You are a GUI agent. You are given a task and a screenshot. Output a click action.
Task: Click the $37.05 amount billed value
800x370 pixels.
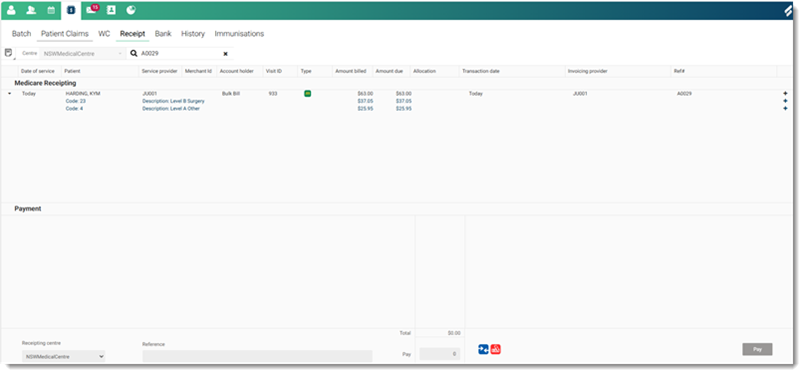point(365,101)
